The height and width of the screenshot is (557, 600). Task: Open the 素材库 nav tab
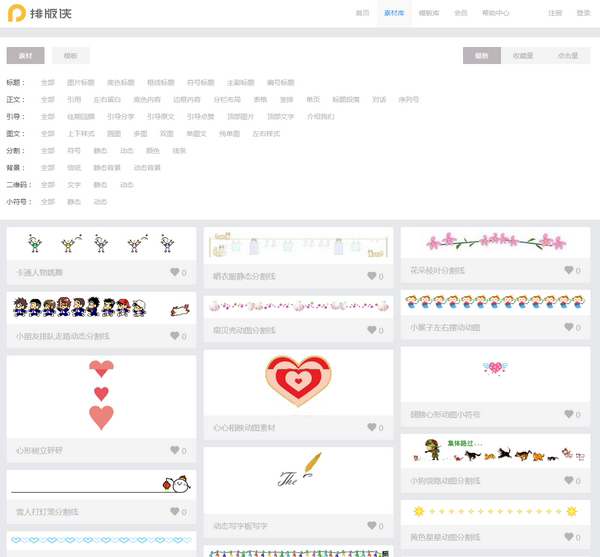click(394, 13)
